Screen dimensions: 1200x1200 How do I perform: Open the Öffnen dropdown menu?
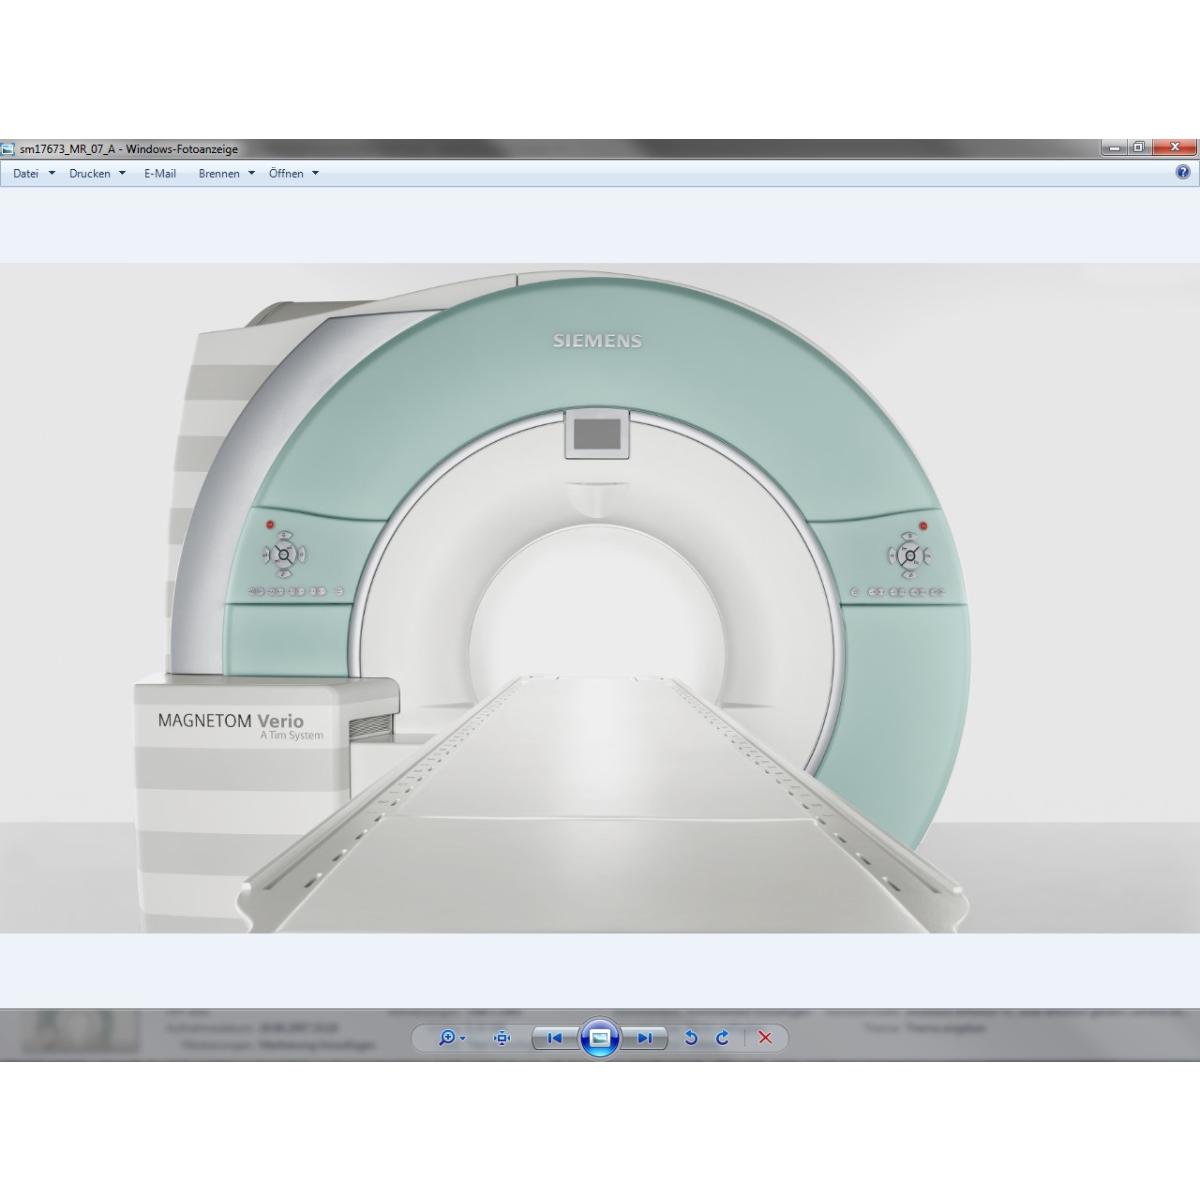pyautogui.click(x=293, y=173)
